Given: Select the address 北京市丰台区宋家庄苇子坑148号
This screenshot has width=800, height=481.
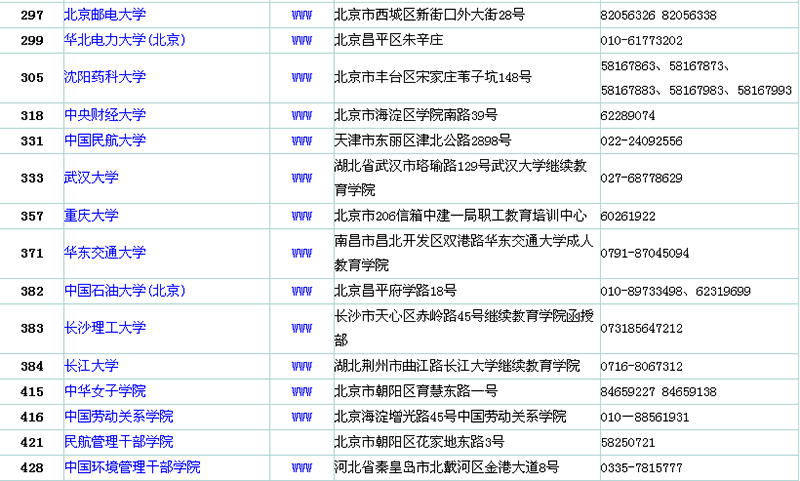Looking at the screenshot, I should point(433,78).
